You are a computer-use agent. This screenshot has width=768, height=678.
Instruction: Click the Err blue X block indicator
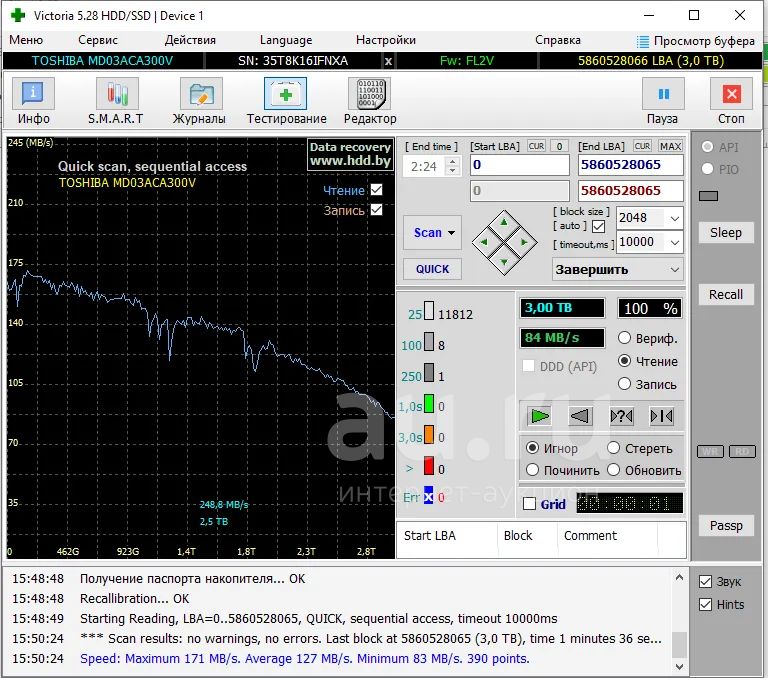click(429, 497)
